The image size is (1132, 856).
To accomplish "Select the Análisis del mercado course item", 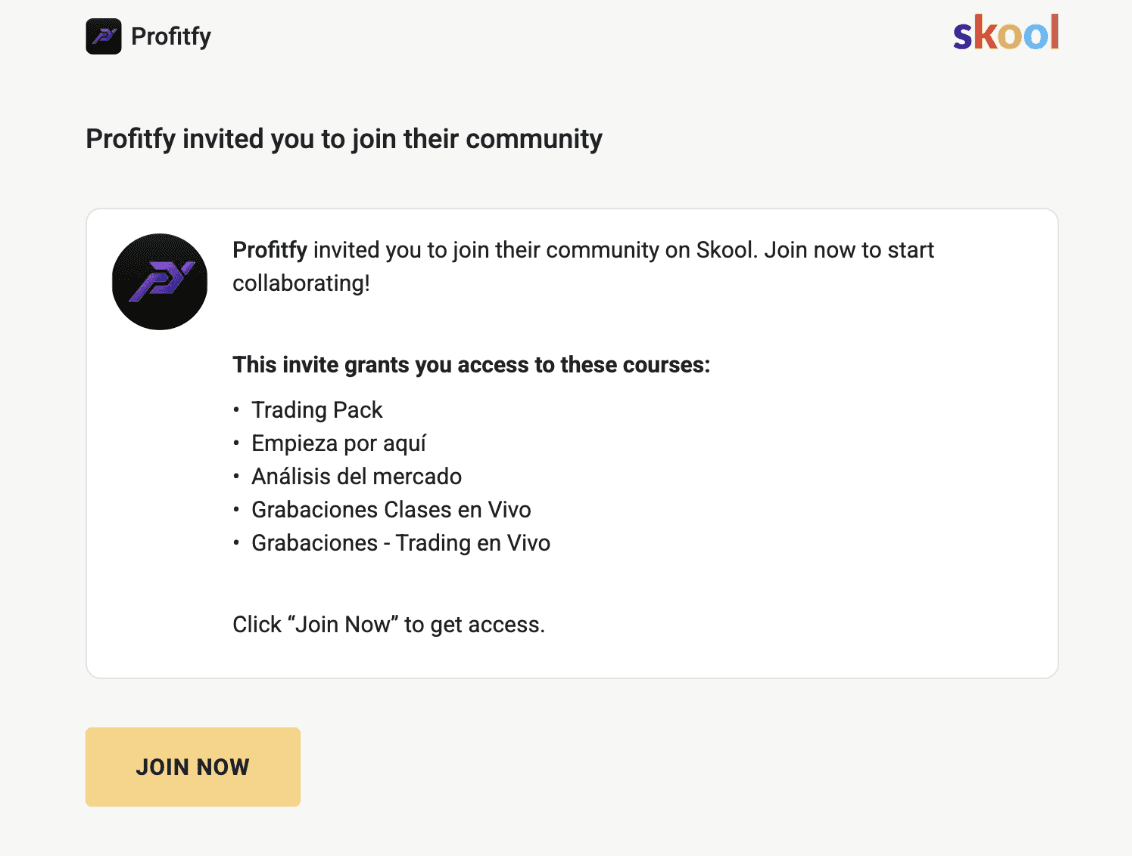I will 357,476.
